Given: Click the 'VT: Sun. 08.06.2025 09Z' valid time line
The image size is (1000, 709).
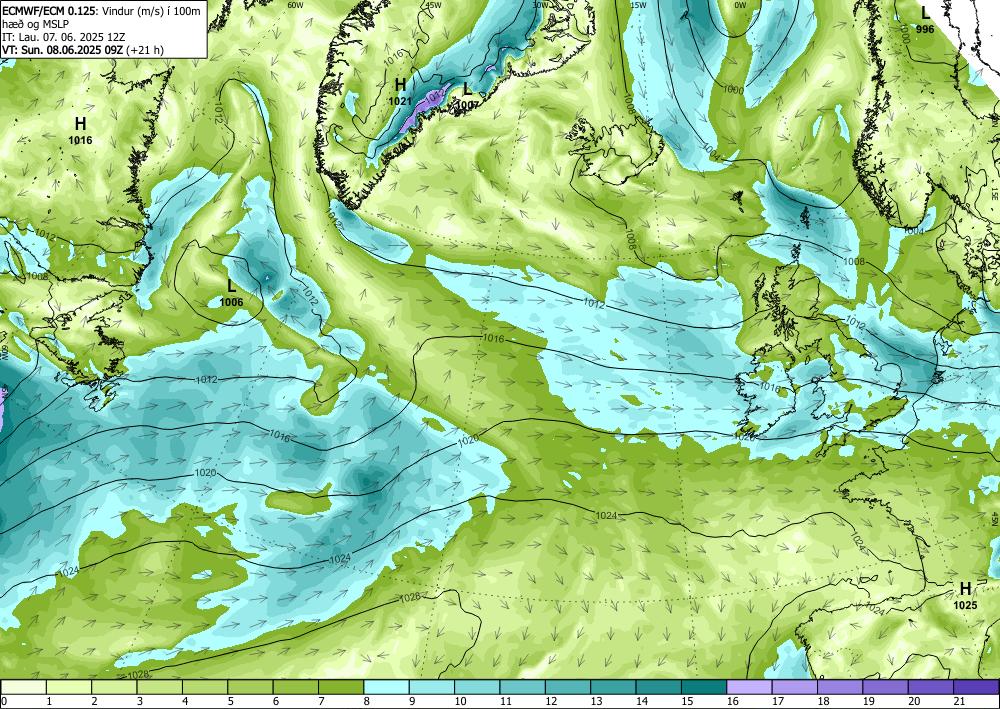Looking at the screenshot, I should pos(62,50).
